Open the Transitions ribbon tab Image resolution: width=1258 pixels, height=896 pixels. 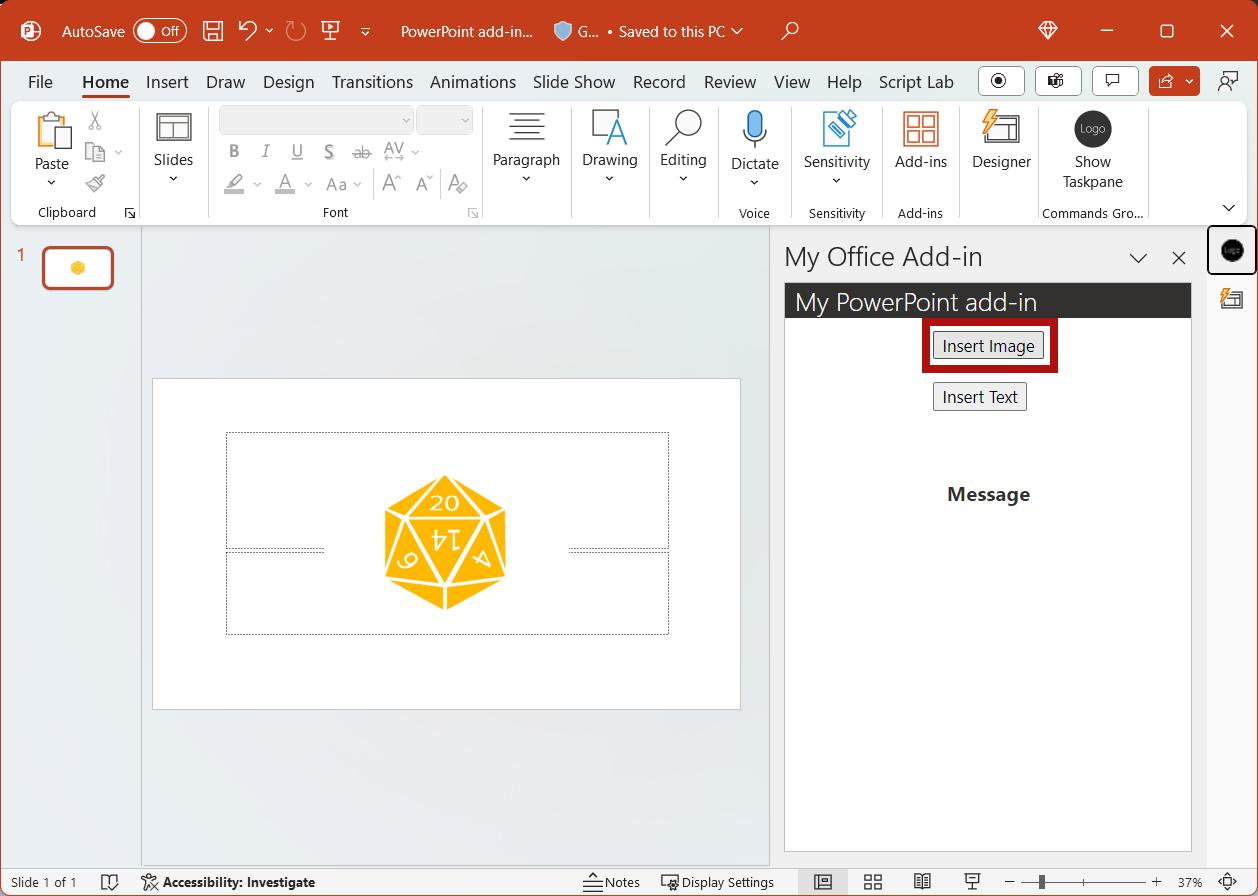[372, 82]
